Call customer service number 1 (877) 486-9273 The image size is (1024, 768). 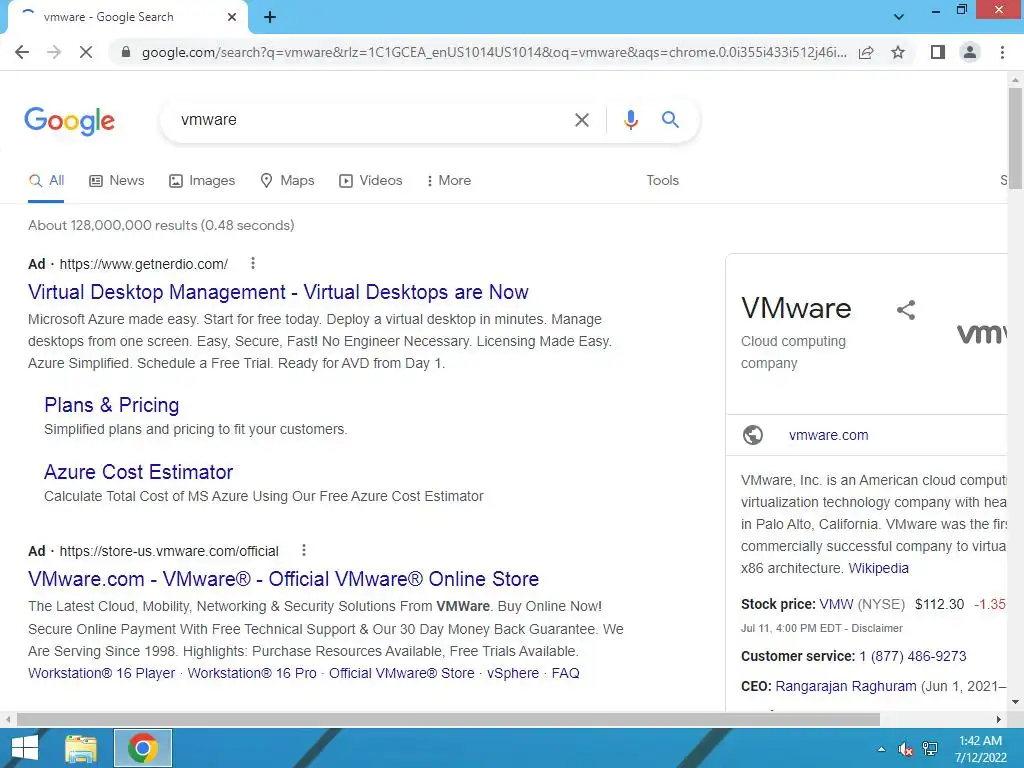pyautogui.click(x=912, y=656)
